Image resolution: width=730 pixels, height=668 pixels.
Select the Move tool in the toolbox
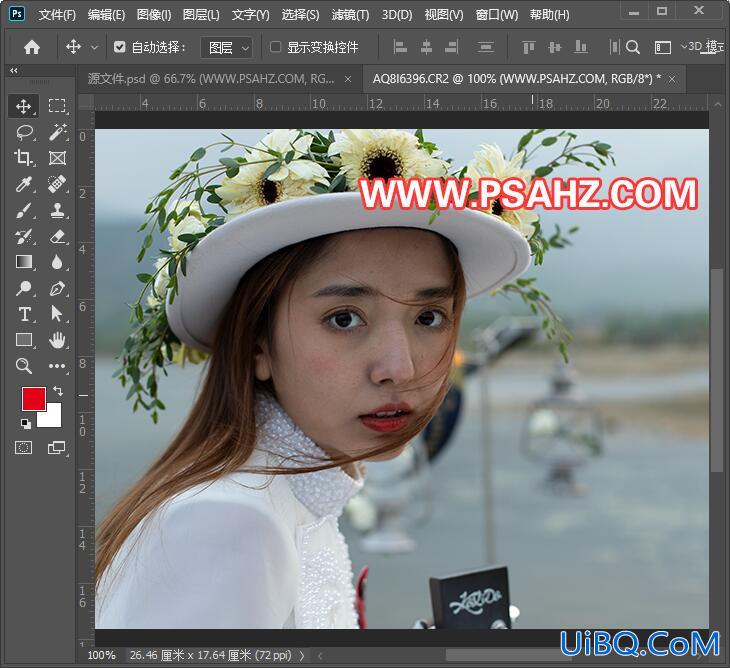23,106
